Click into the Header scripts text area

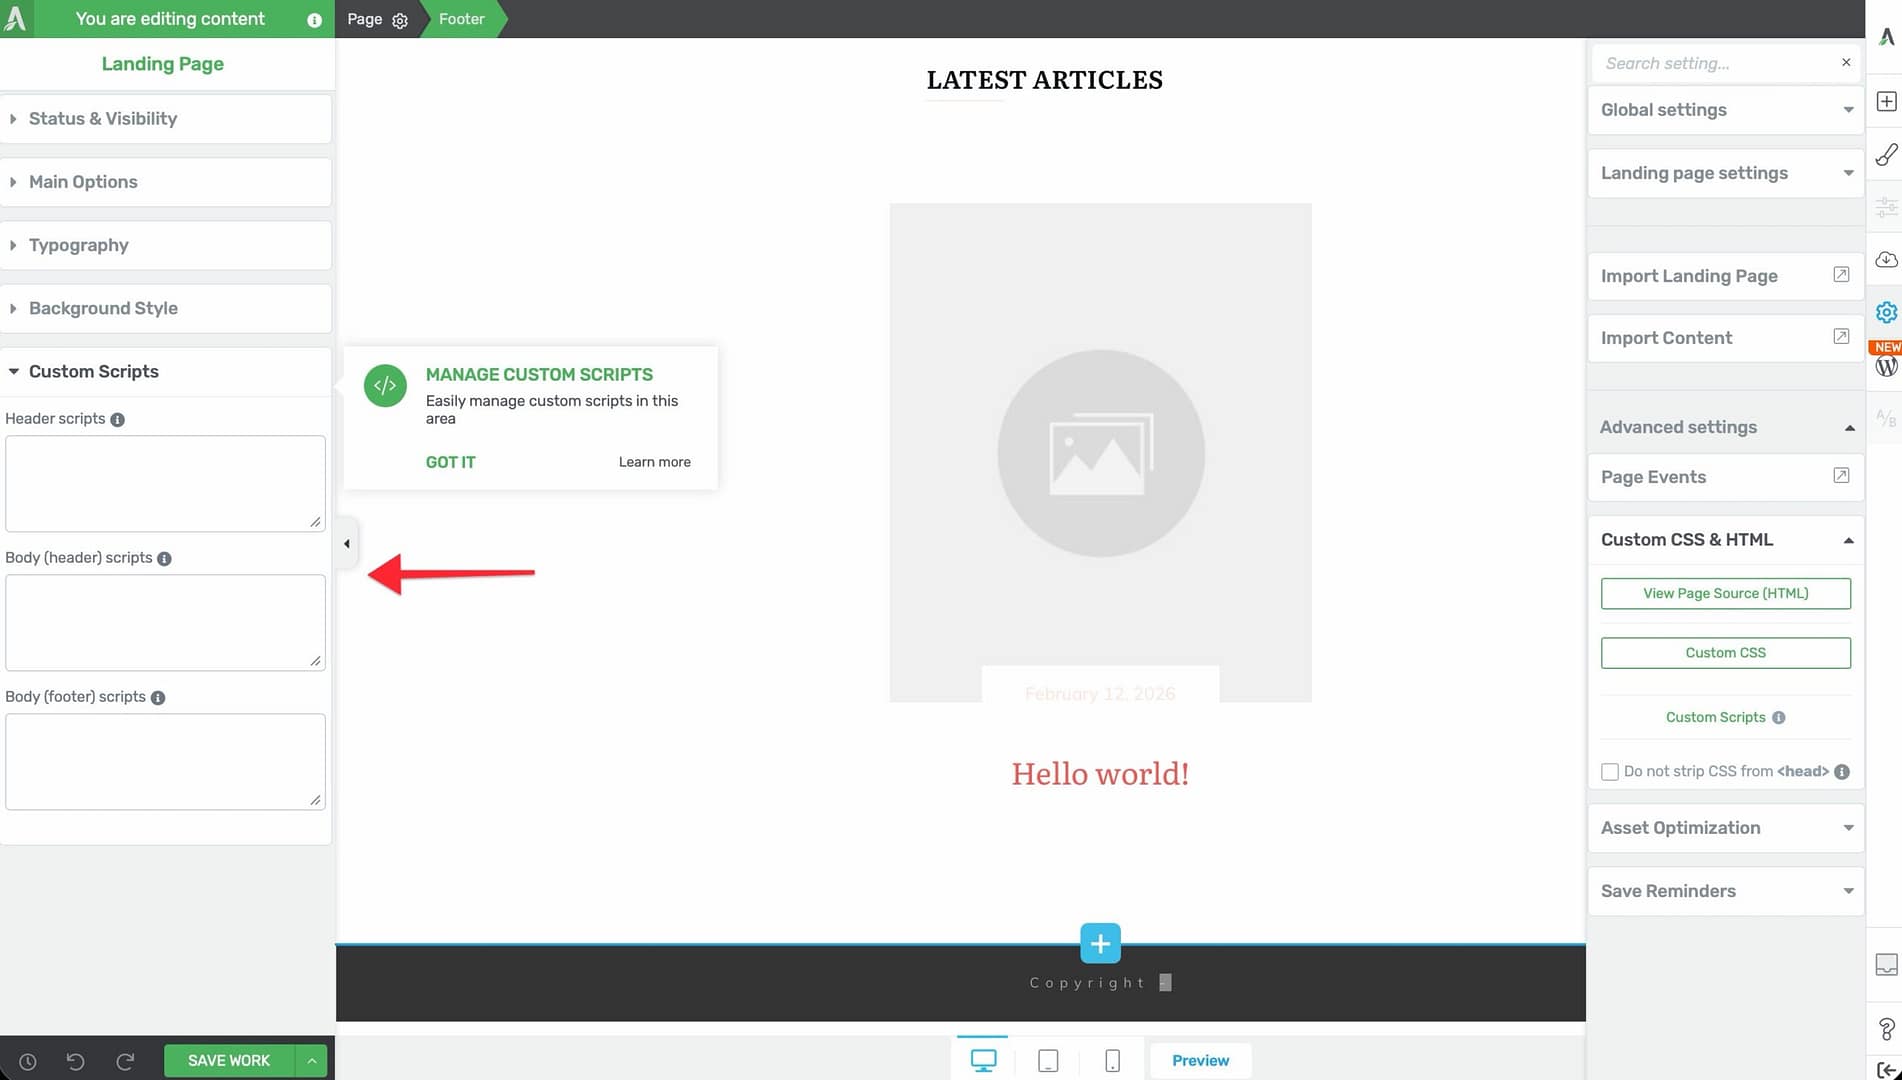click(x=165, y=483)
